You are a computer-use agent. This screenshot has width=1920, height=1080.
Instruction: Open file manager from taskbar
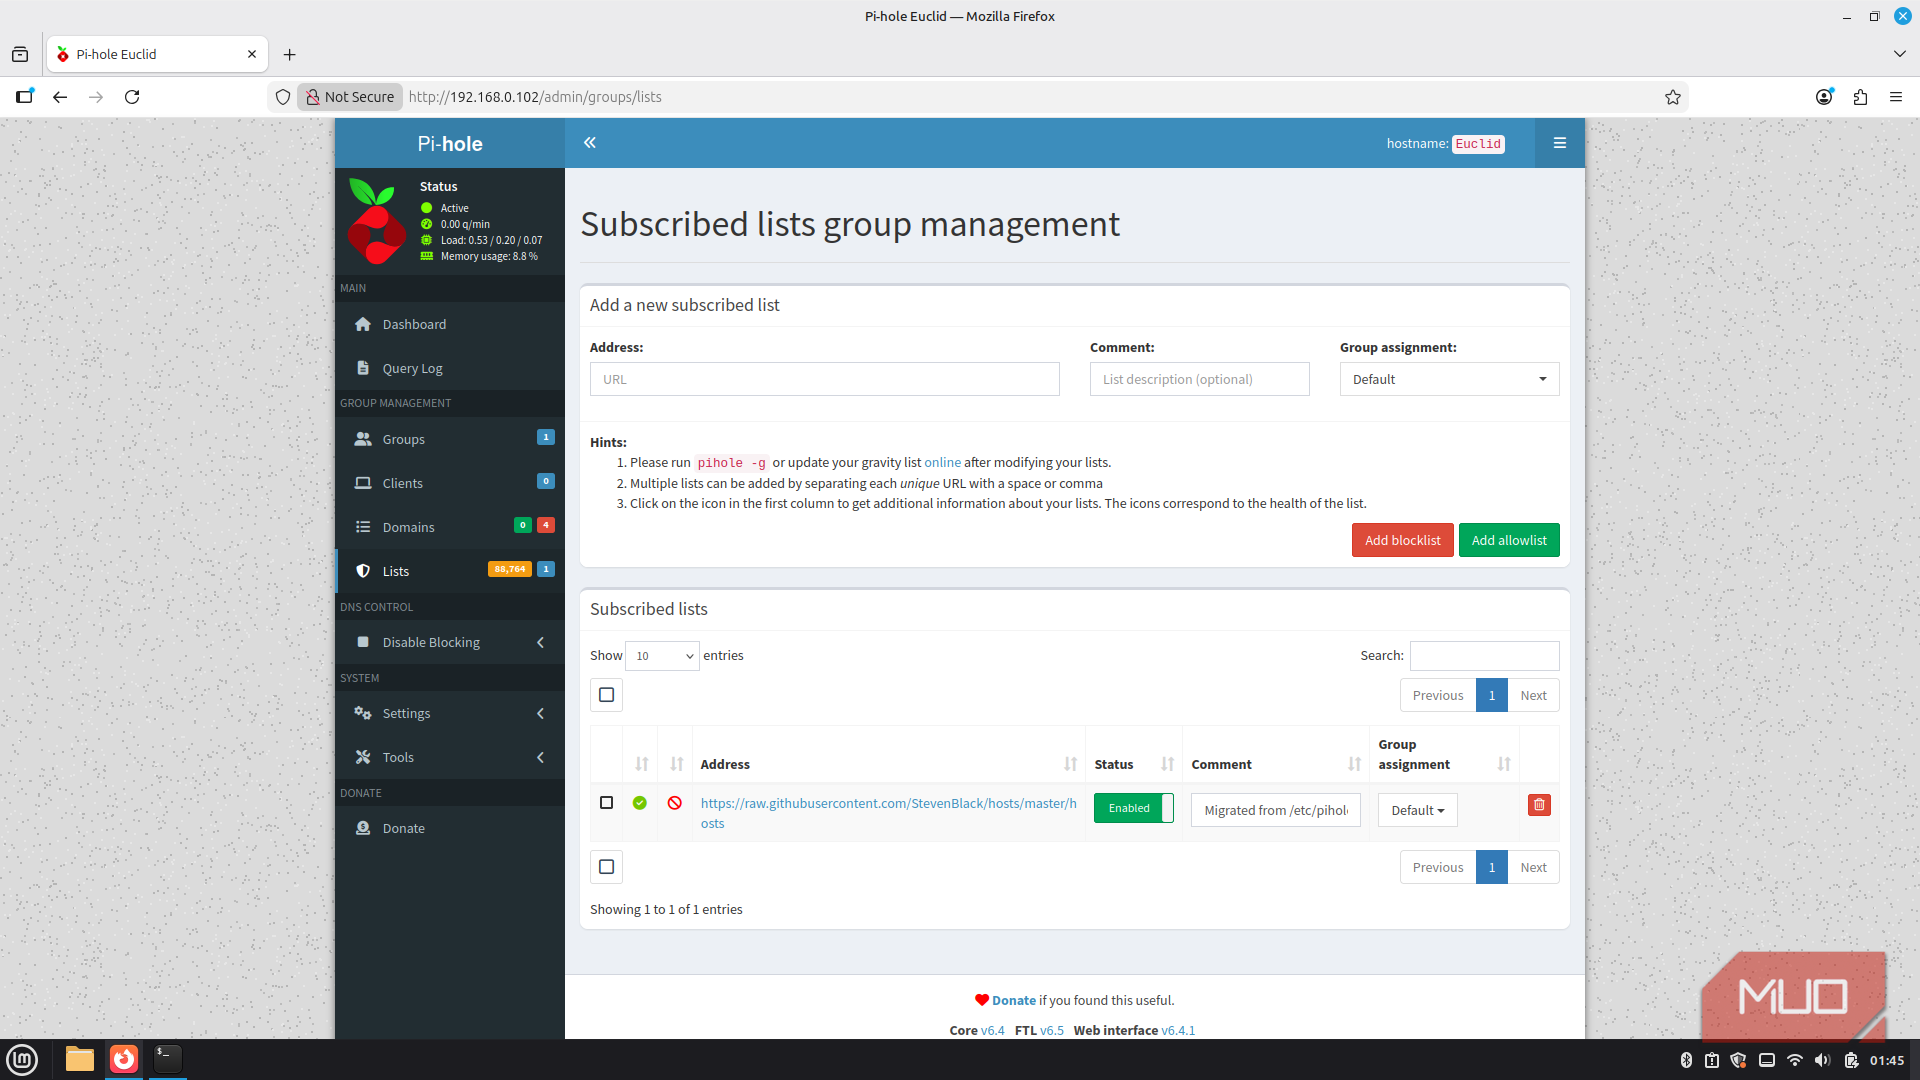pyautogui.click(x=80, y=1059)
